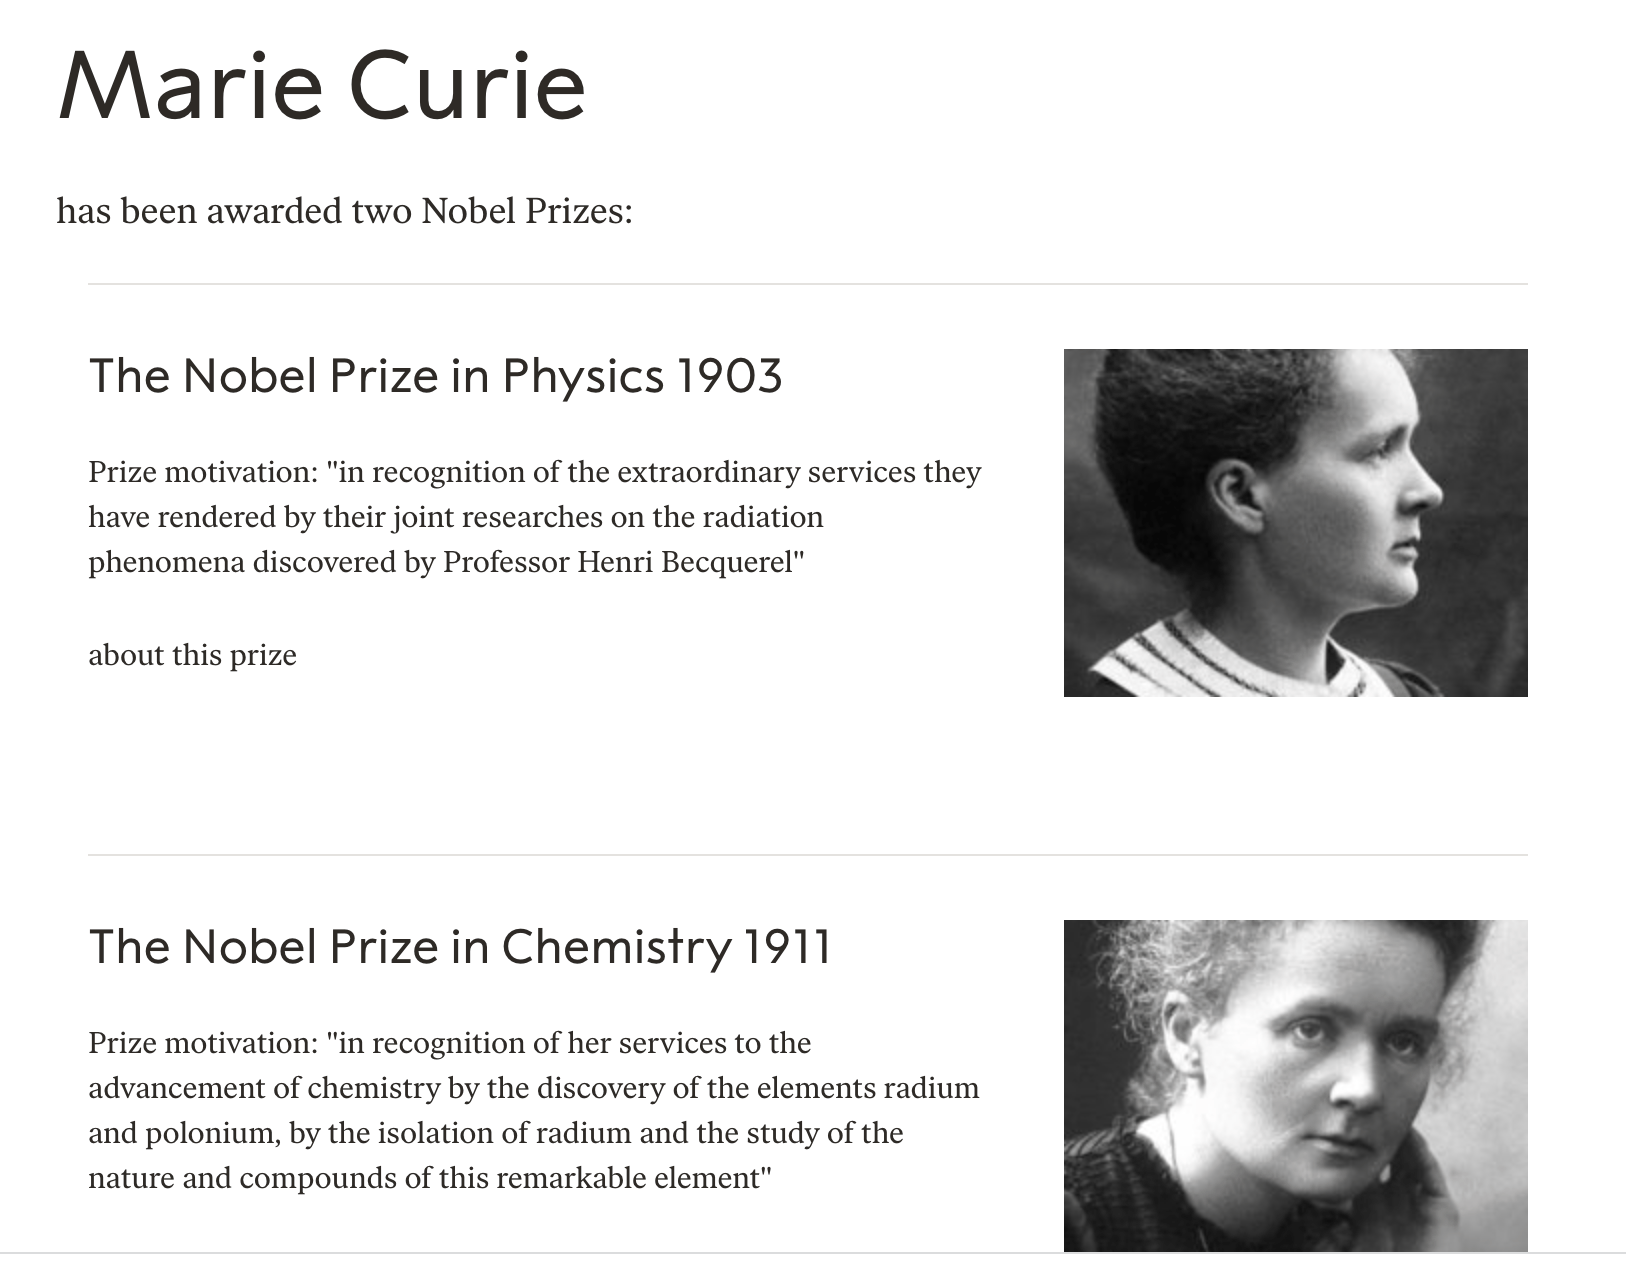The image size is (1626, 1286).
Task: Click the word 'Physics' in the first prize heading
Action: (x=583, y=376)
